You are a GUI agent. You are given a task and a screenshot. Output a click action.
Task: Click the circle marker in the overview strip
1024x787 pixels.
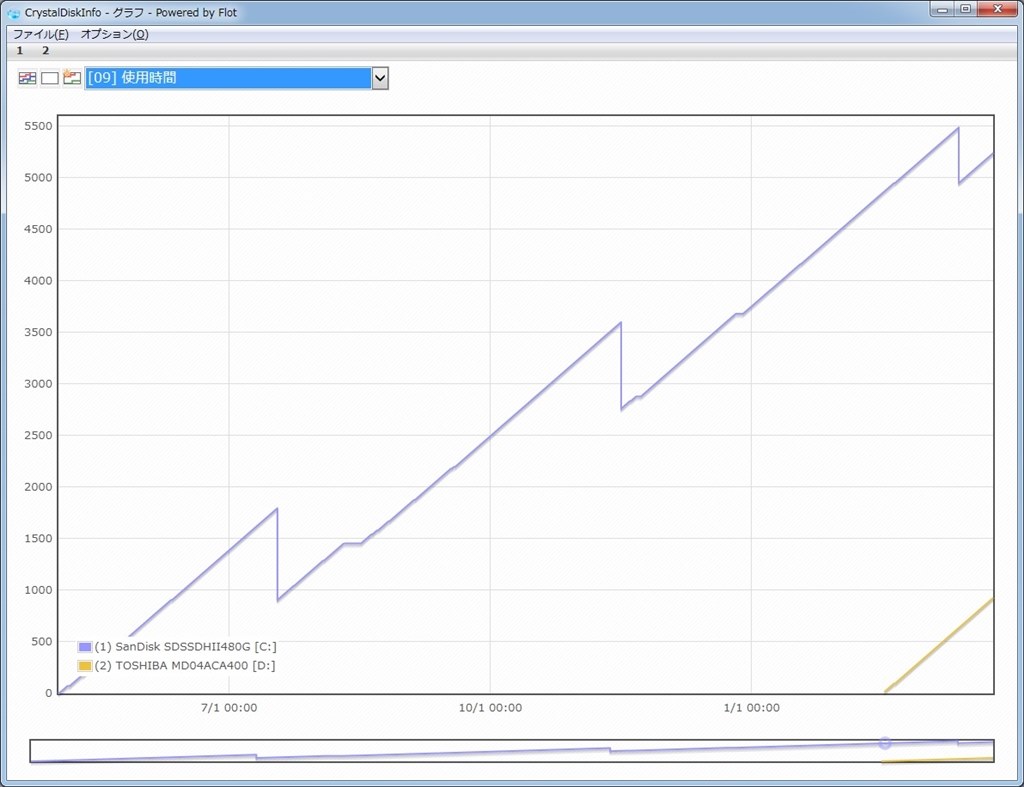click(x=885, y=743)
